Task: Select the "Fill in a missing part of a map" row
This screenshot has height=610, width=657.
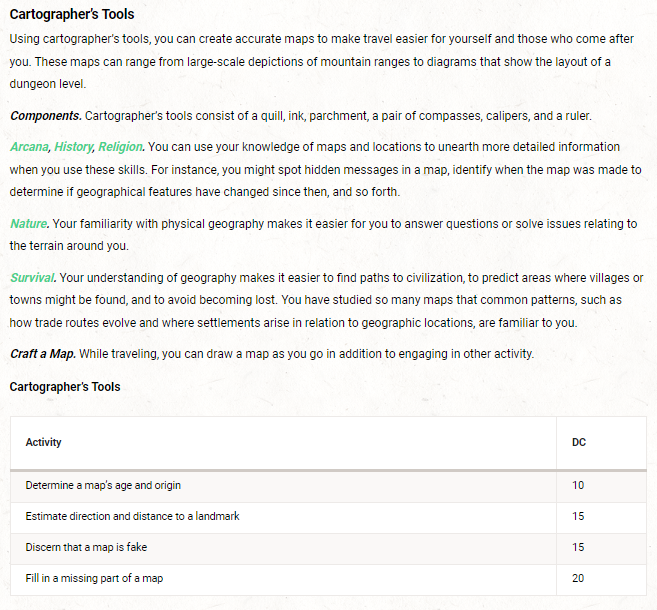Action: point(96,578)
